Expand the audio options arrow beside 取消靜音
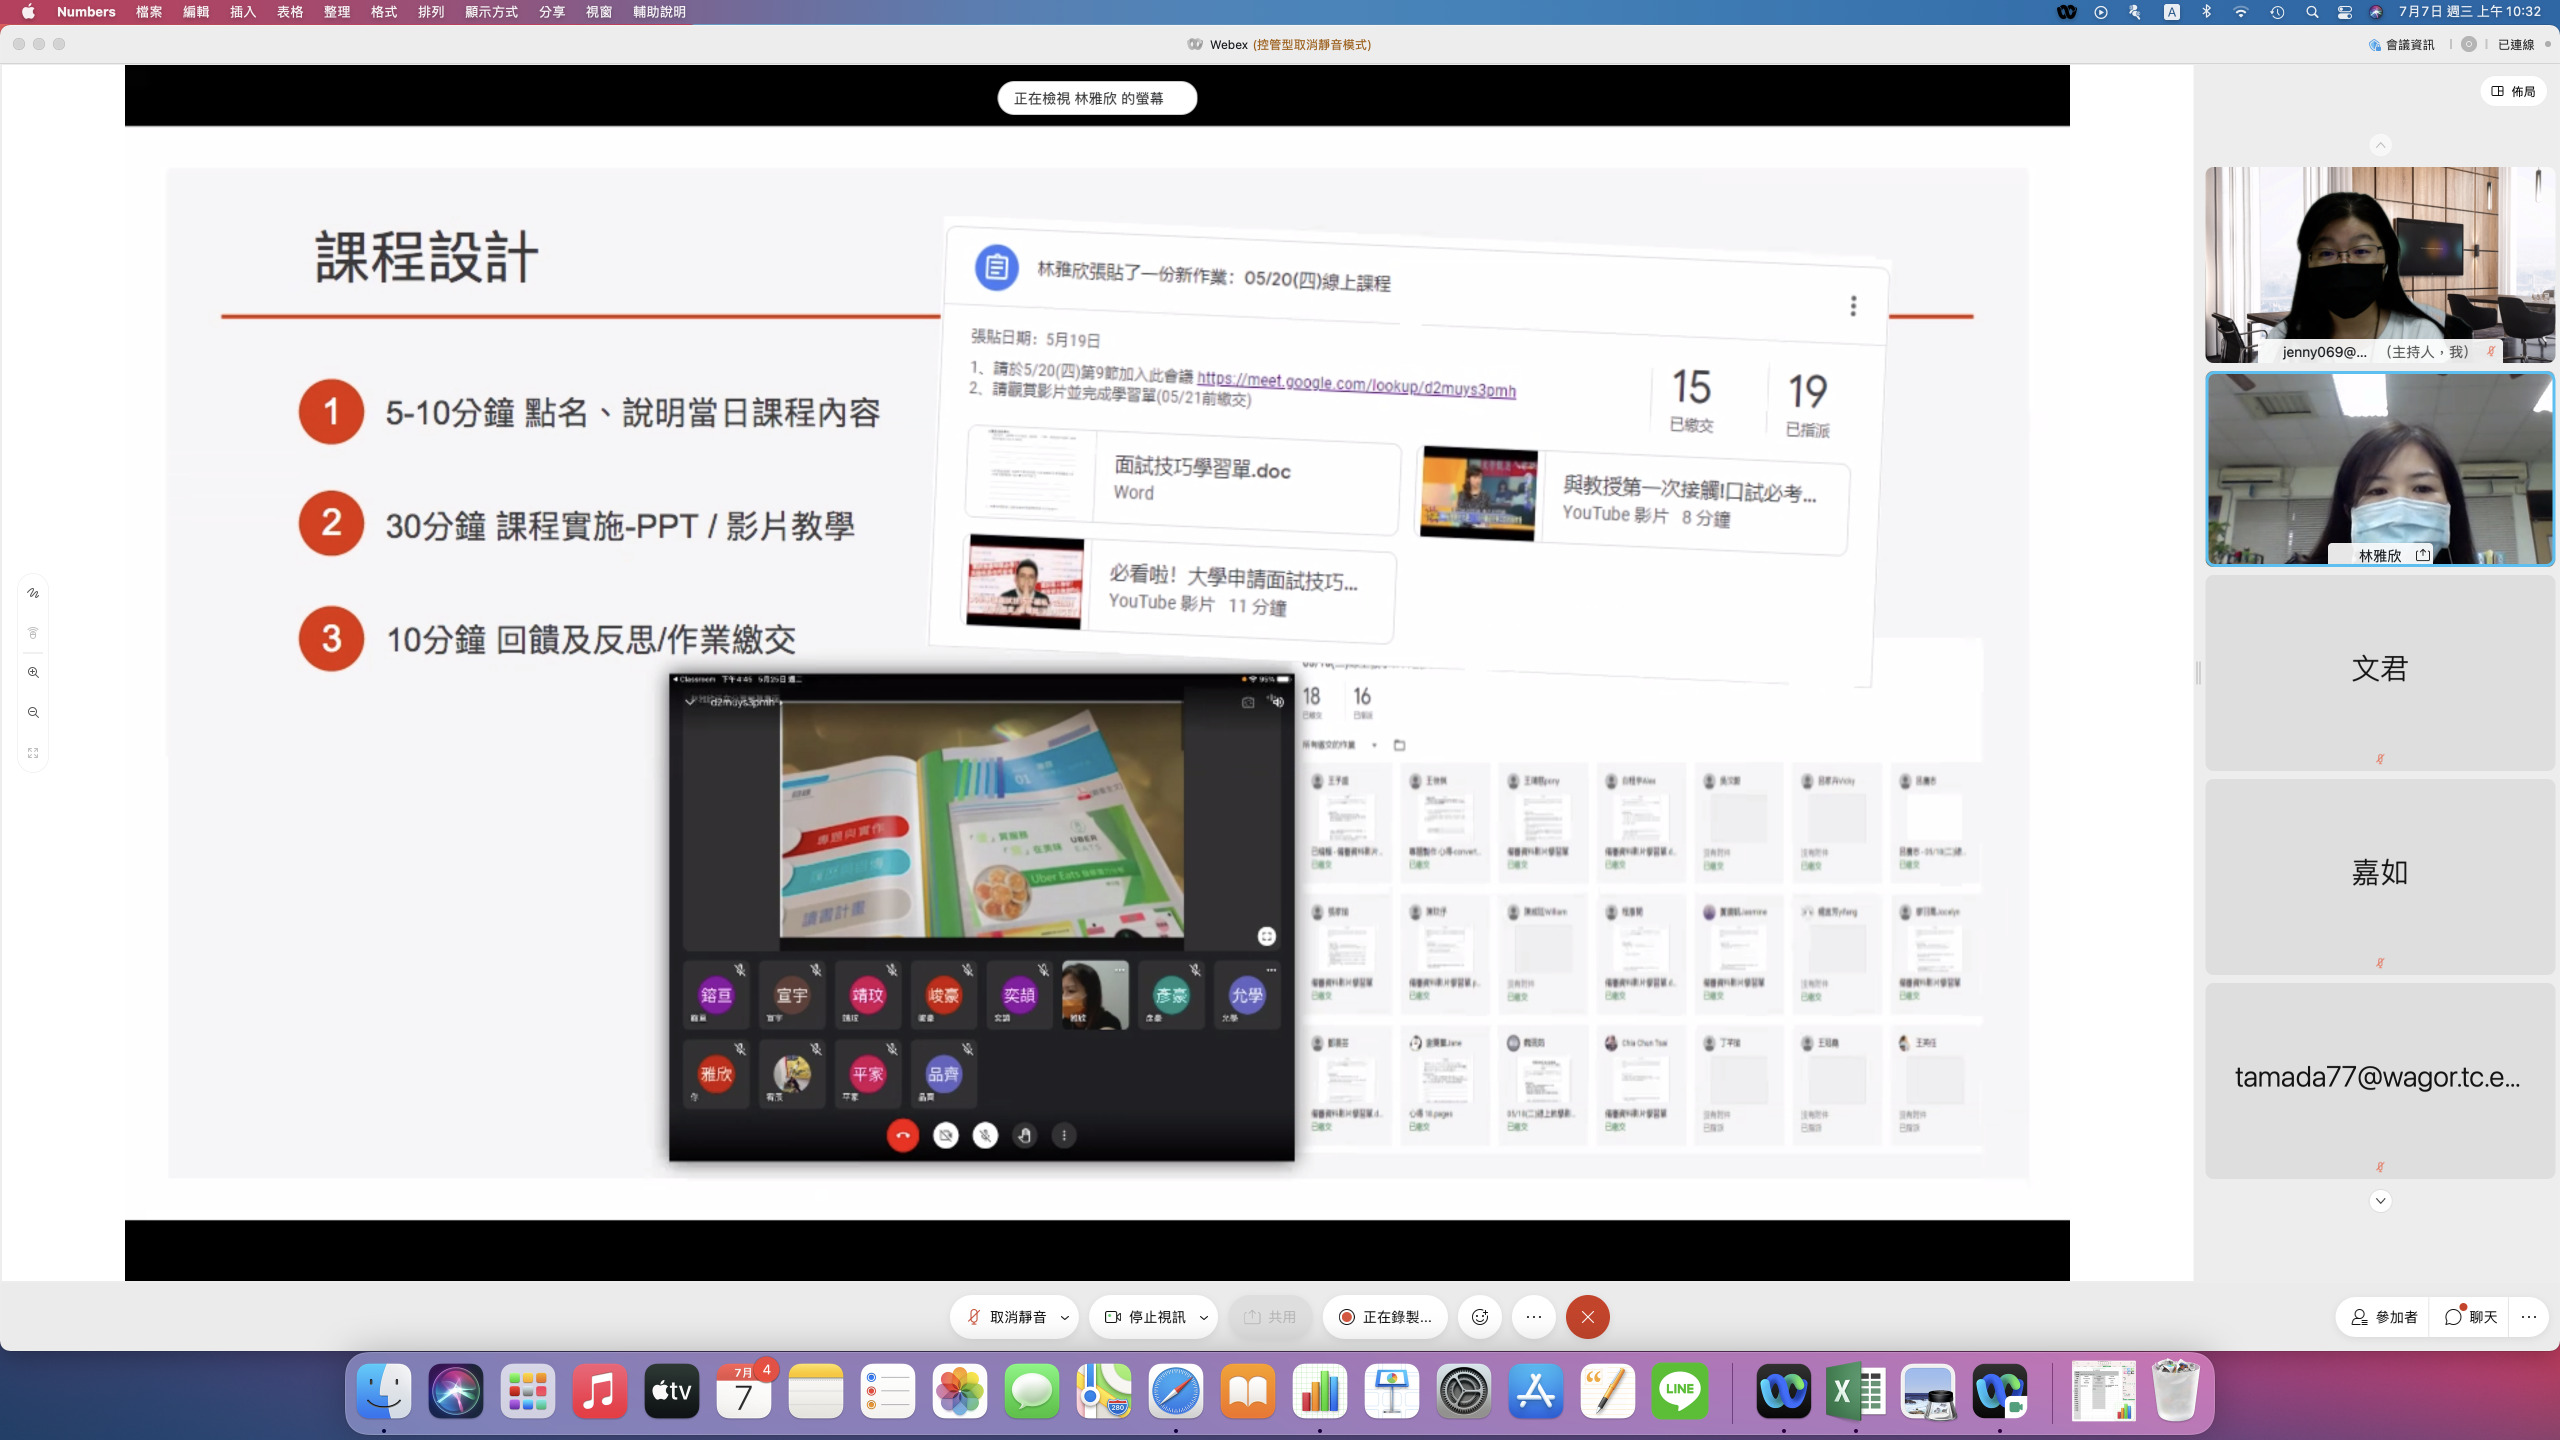 point(1065,1317)
